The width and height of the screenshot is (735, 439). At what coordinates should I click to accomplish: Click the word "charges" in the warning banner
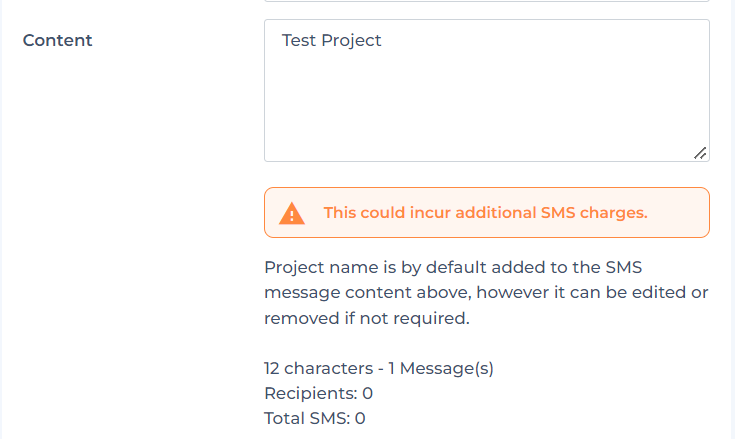614,212
